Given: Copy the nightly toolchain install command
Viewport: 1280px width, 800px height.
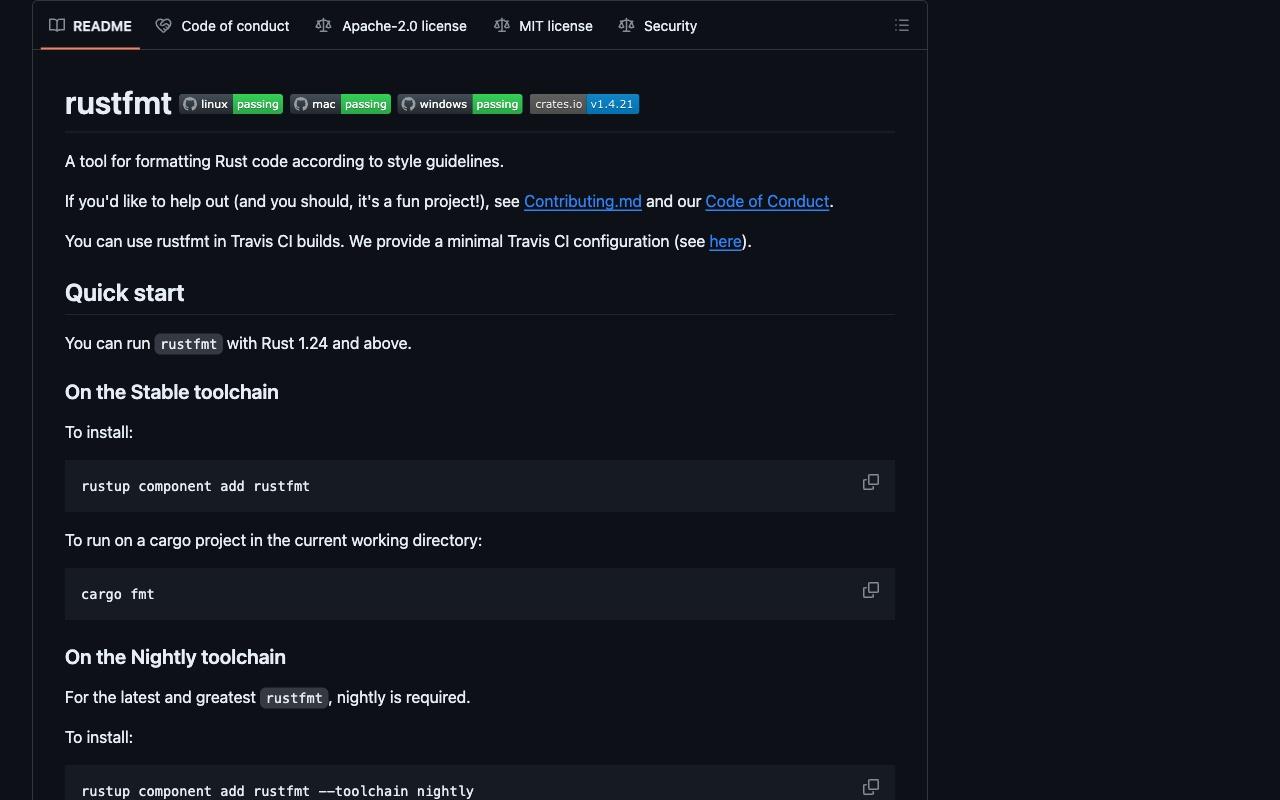Looking at the screenshot, I should point(871,787).
